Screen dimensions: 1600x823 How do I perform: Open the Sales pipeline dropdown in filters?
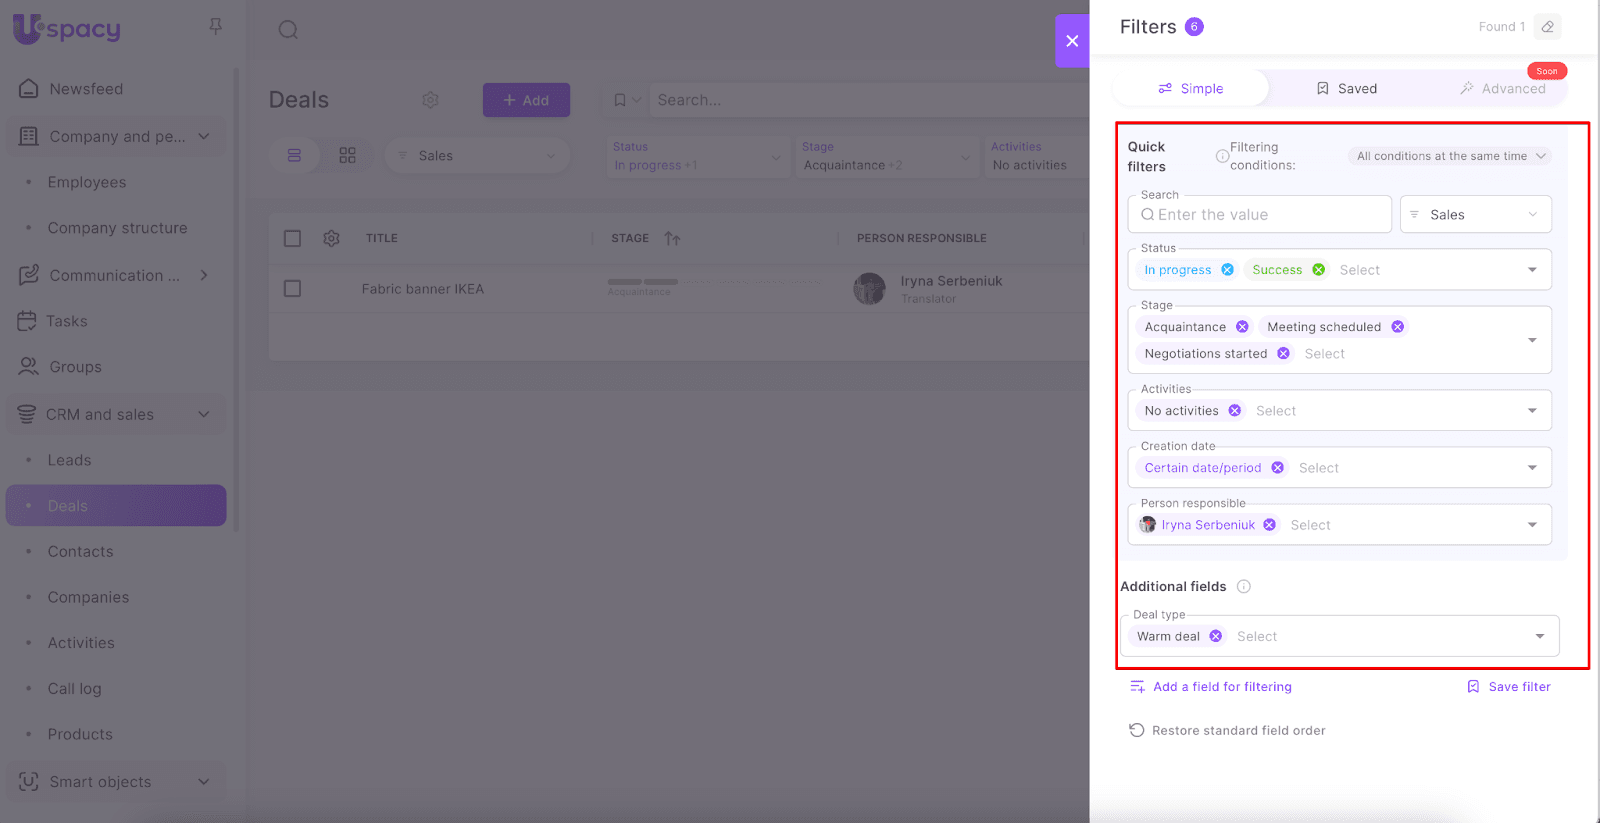click(x=1475, y=215)
